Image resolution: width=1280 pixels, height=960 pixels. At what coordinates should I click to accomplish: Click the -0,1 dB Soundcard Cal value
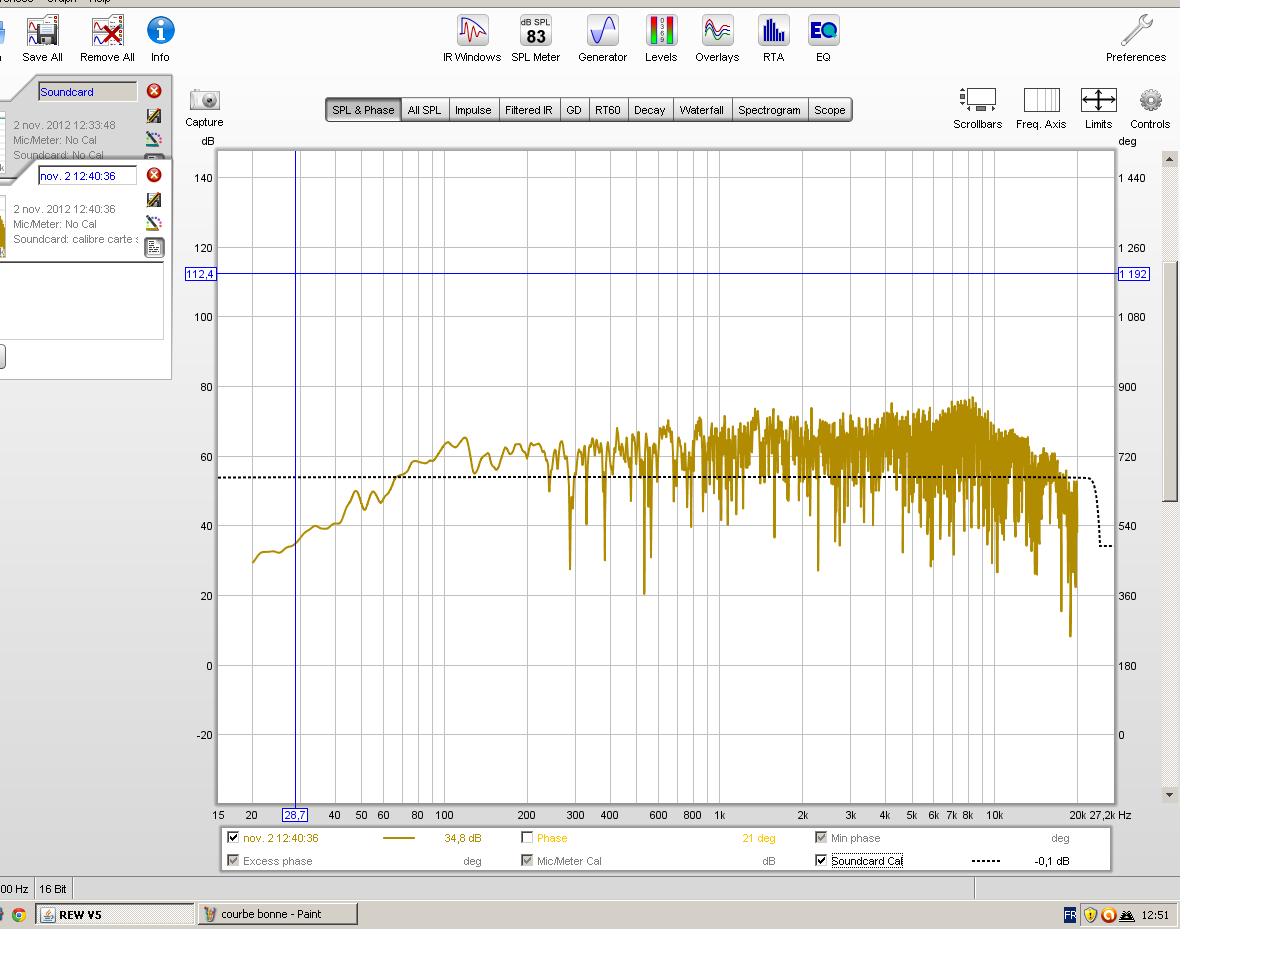click(x=1051, y=861)
